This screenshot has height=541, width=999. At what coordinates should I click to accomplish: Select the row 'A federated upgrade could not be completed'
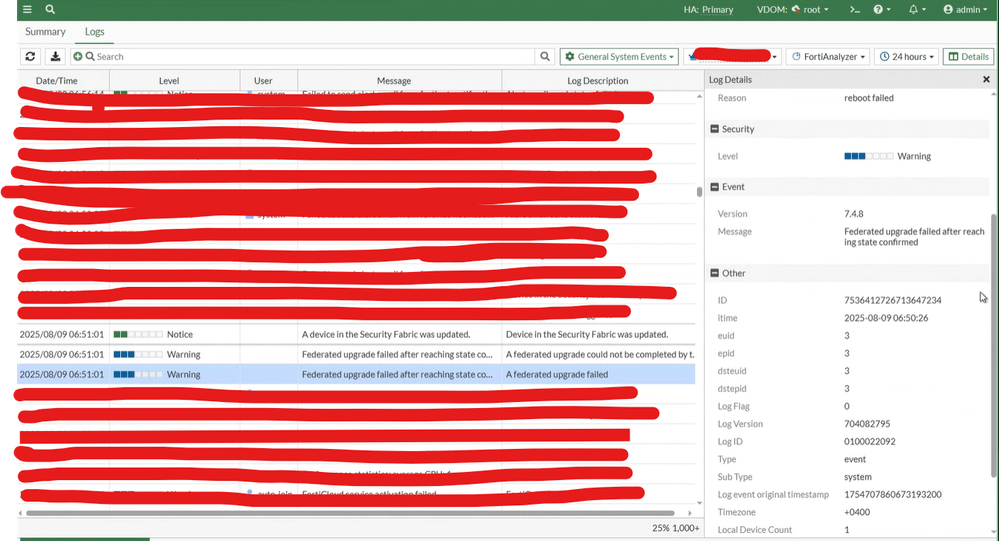356,354
